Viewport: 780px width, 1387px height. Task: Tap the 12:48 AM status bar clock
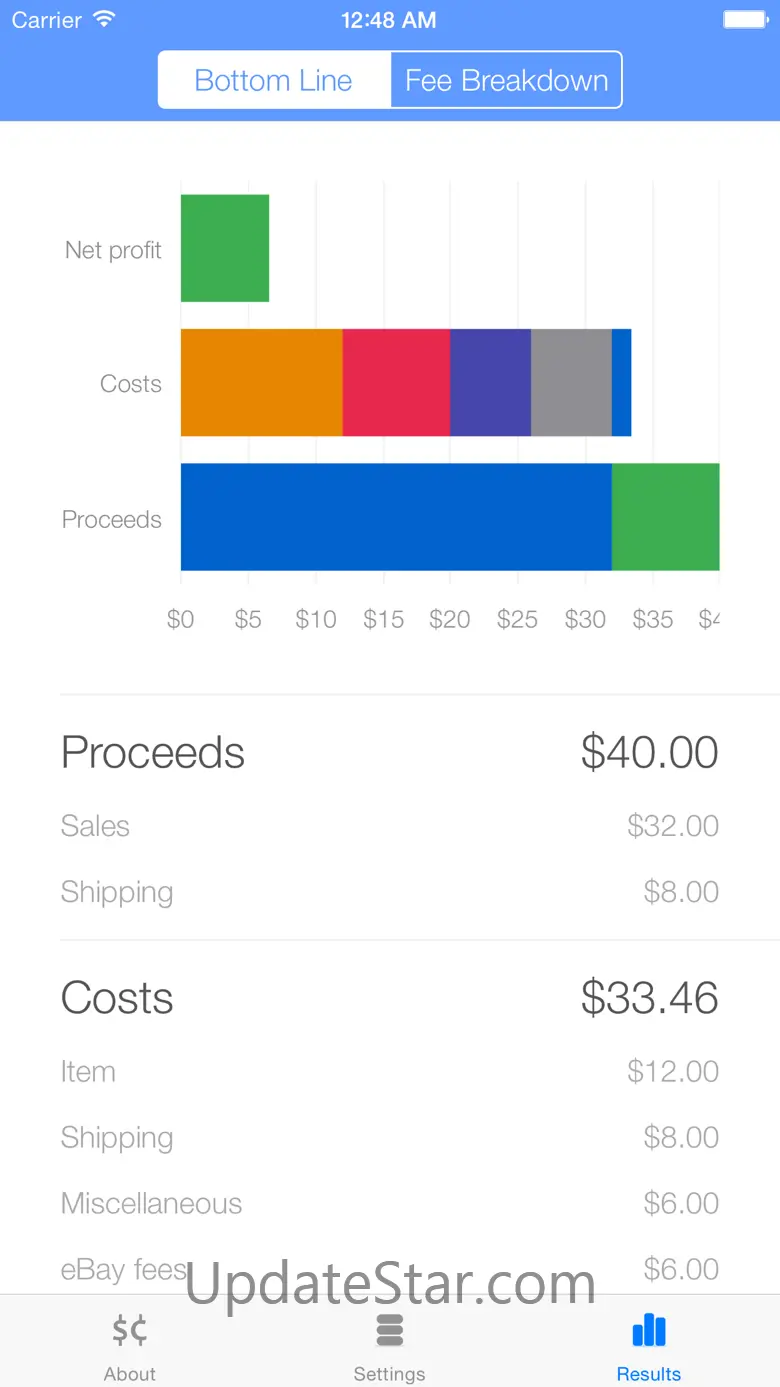[389, 19]
